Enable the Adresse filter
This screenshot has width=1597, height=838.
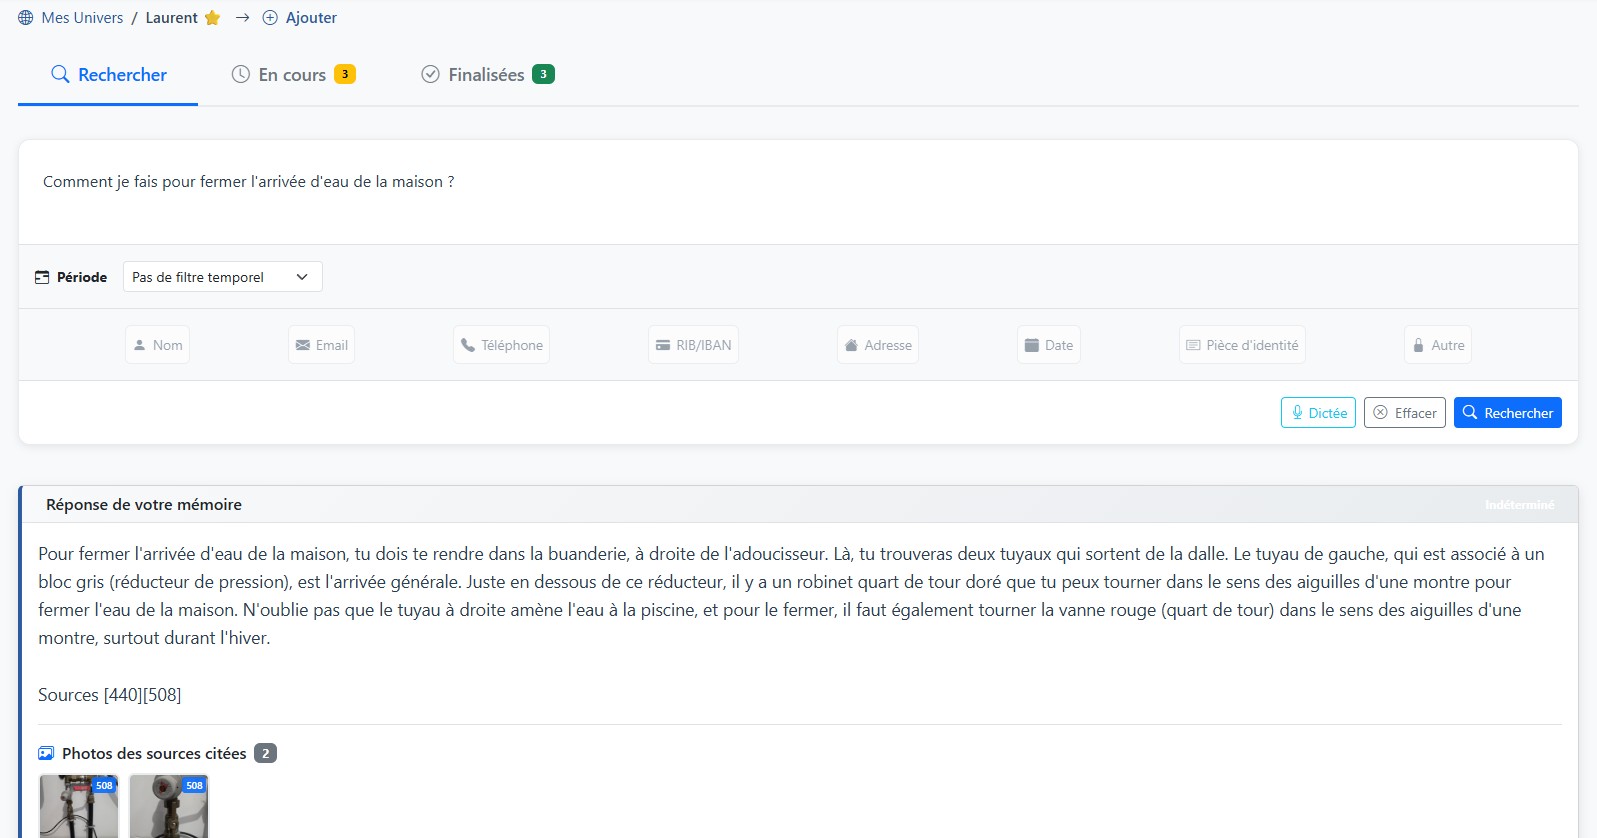click(877, 345)
